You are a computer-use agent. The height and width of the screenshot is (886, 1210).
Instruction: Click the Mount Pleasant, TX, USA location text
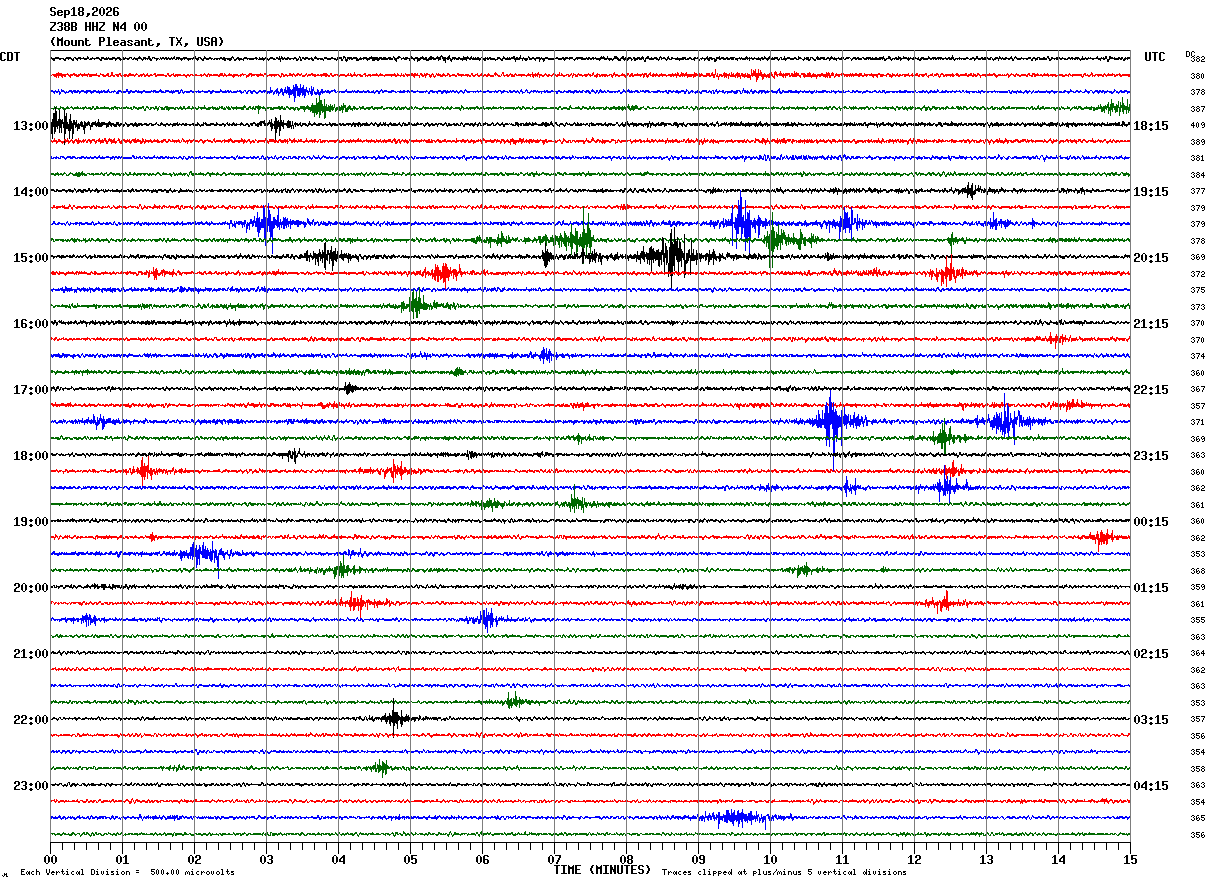(x=137, y=42)
